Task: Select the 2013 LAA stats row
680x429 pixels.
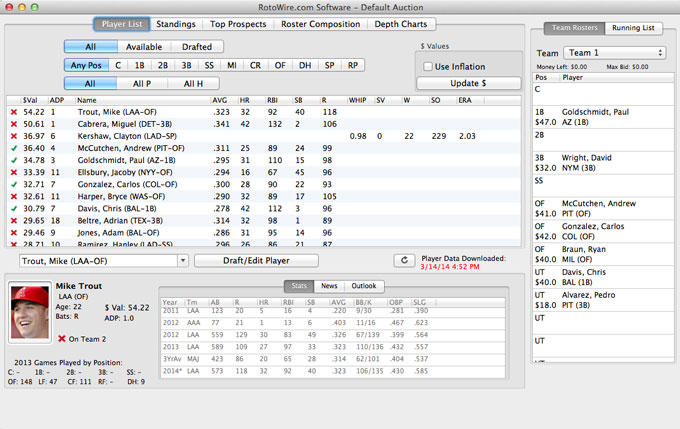Action: [332, 347]
